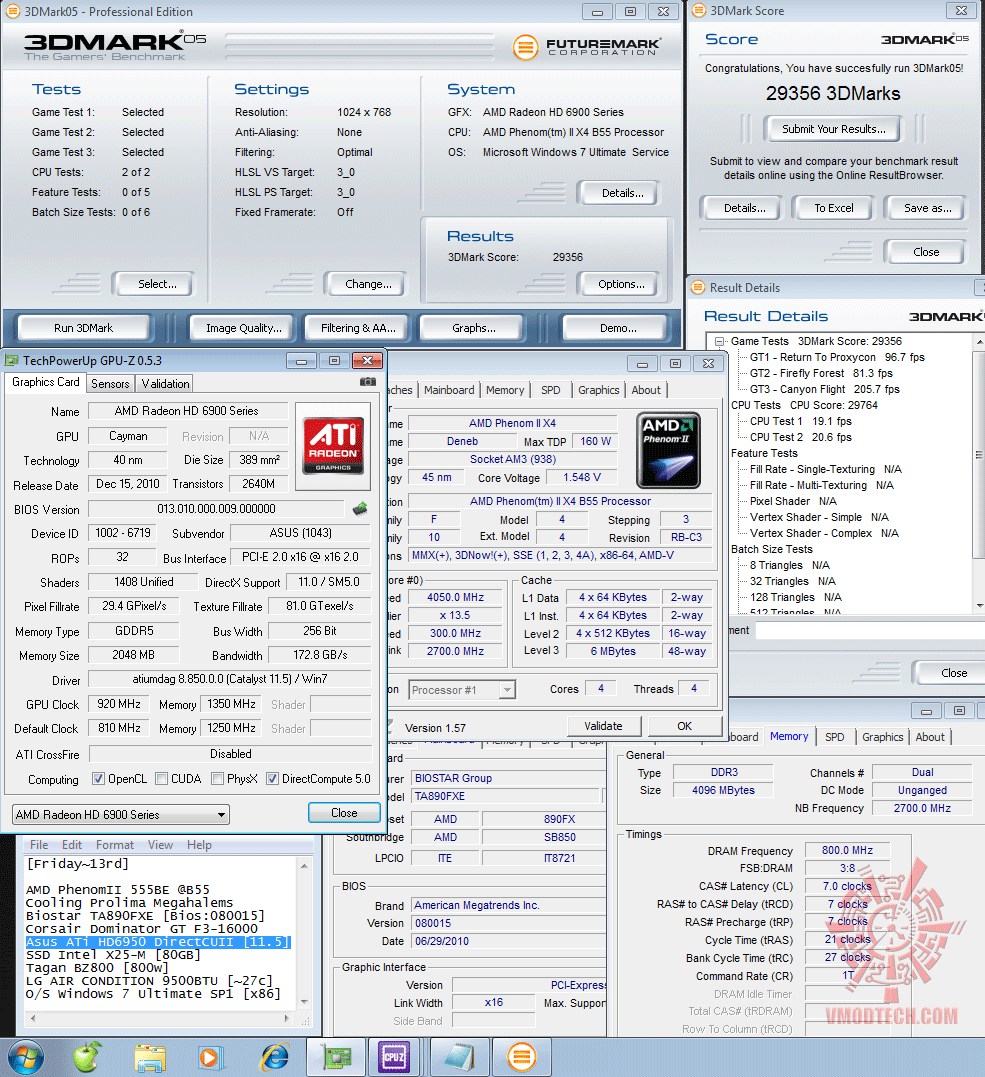Open the Graphics tab in top CPU-Z
Screen dimensions: 985x1077
pyautogui.click(x=598, y=389)
